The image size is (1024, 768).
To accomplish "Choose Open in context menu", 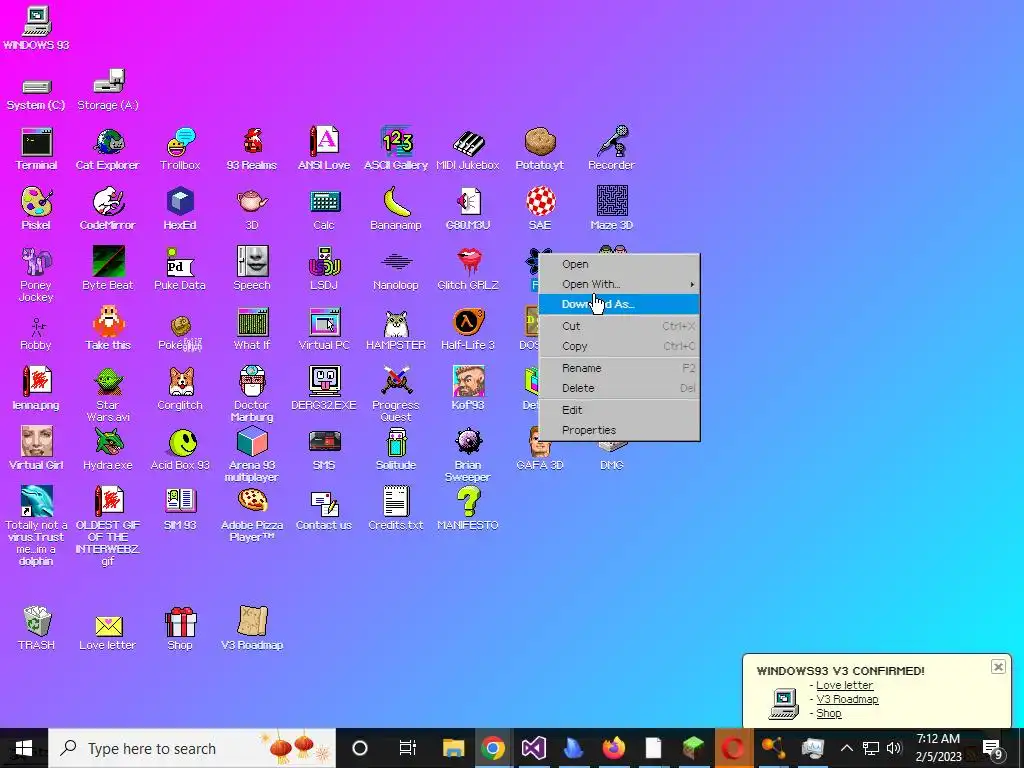I will [x=619, y=264].
